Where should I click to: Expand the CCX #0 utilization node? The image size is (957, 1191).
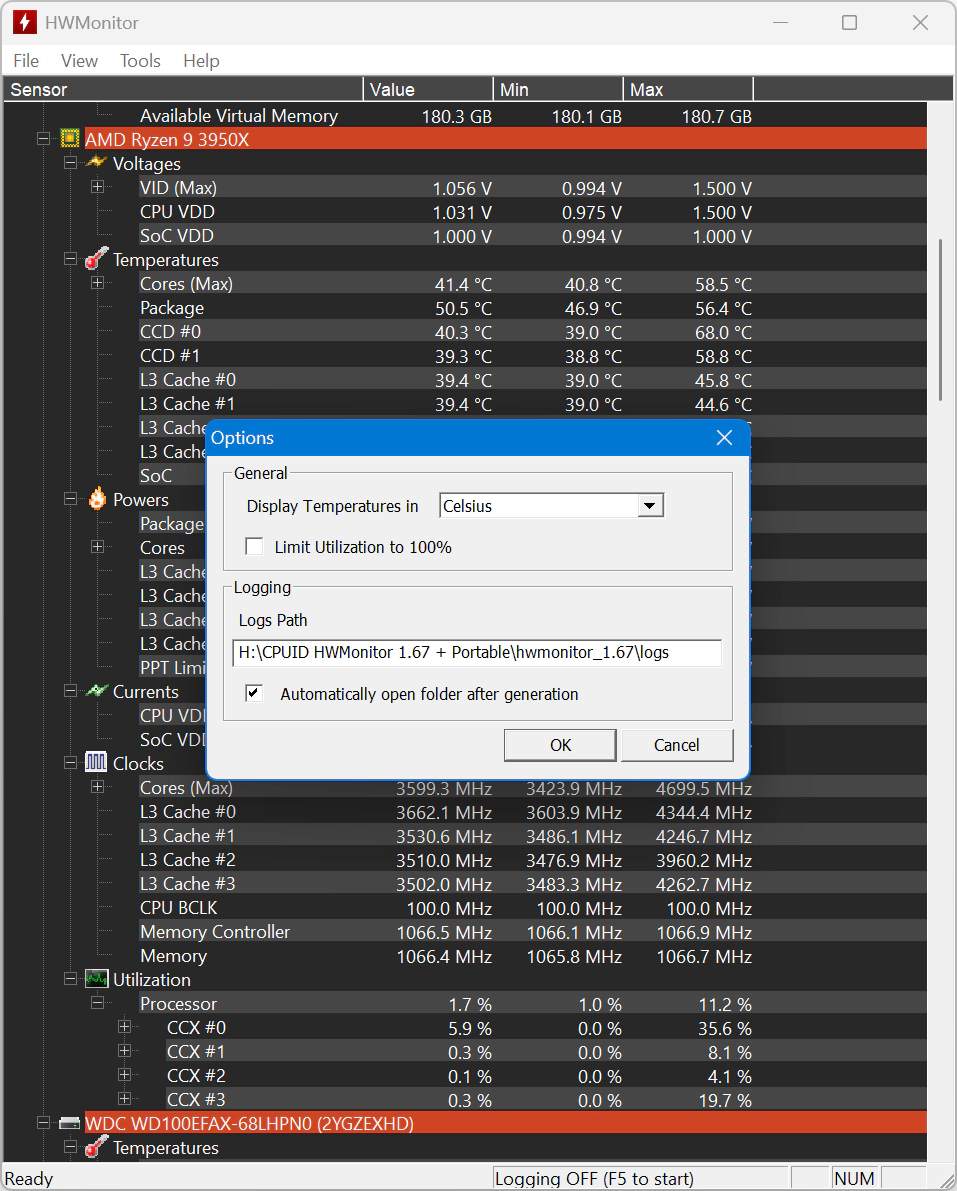click(125, 1027)
